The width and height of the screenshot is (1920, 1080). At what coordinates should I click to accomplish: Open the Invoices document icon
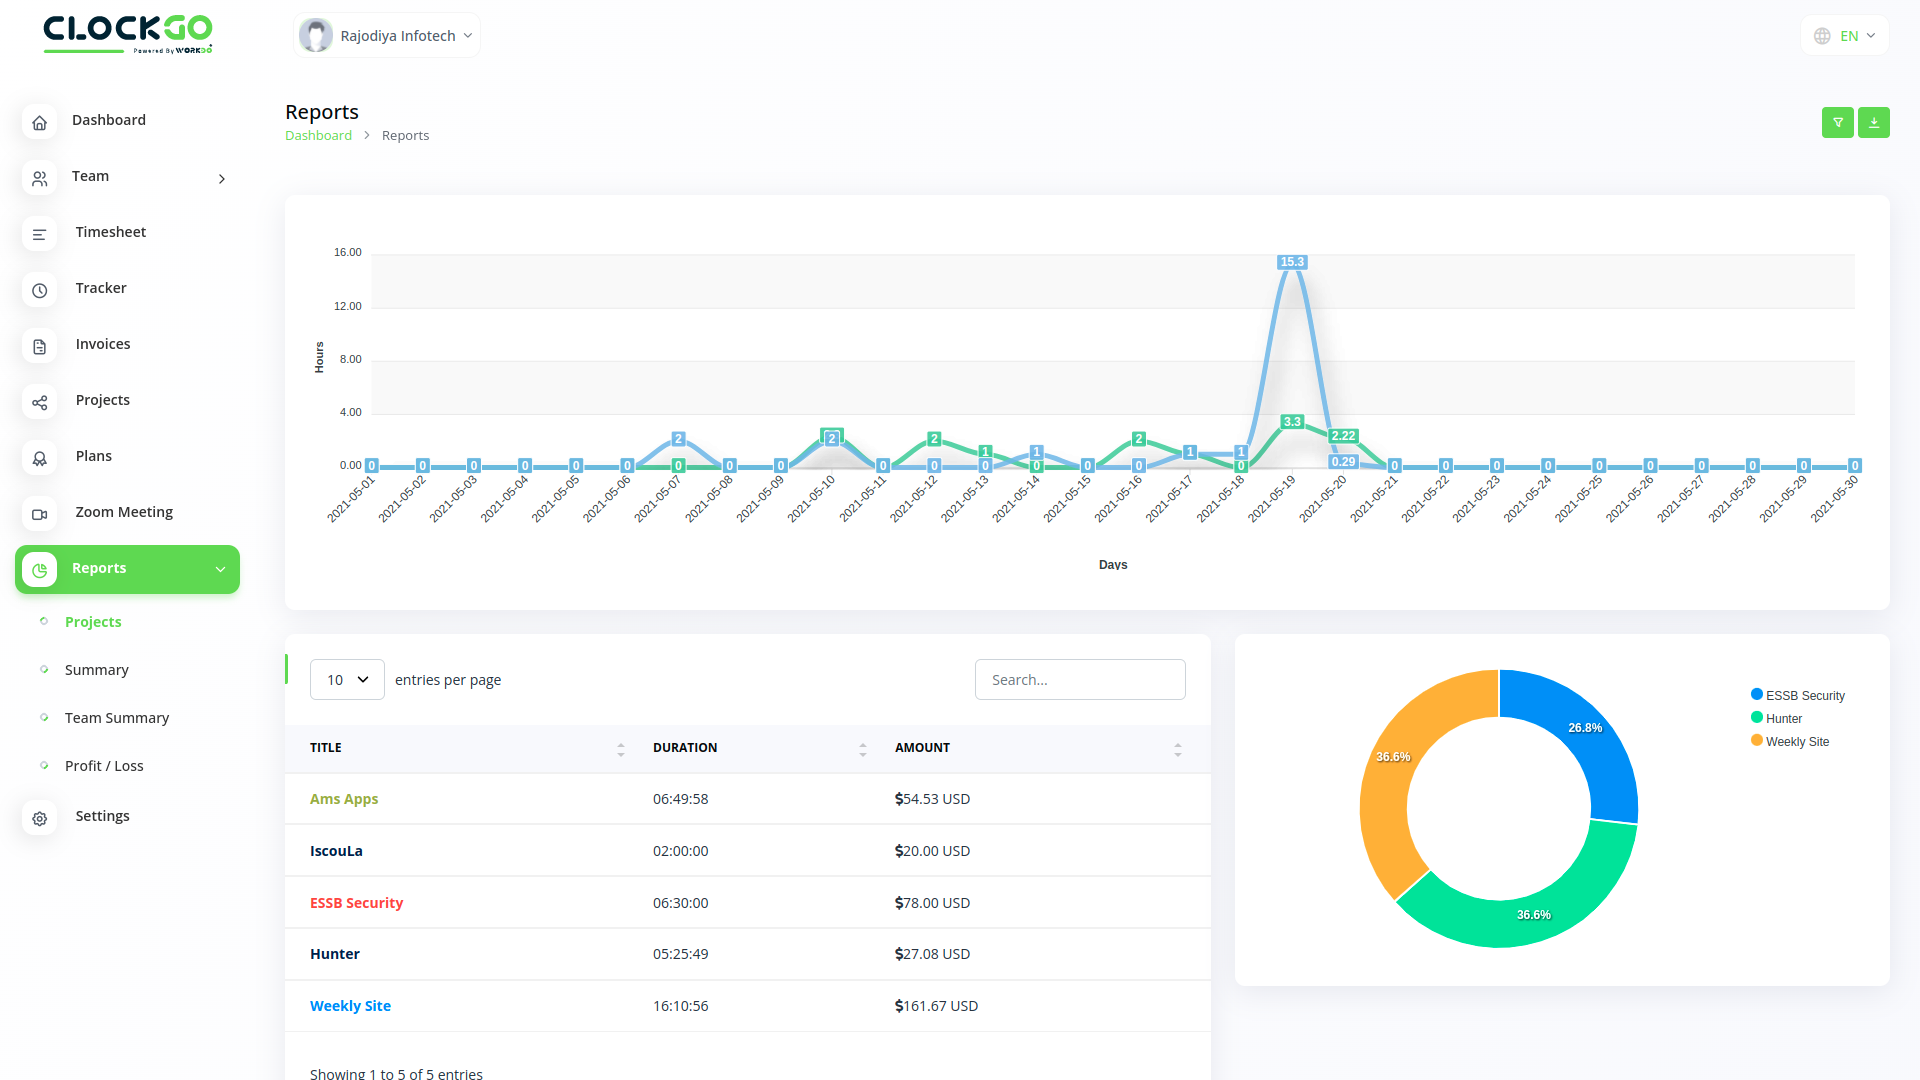click(x=39, y=346)
